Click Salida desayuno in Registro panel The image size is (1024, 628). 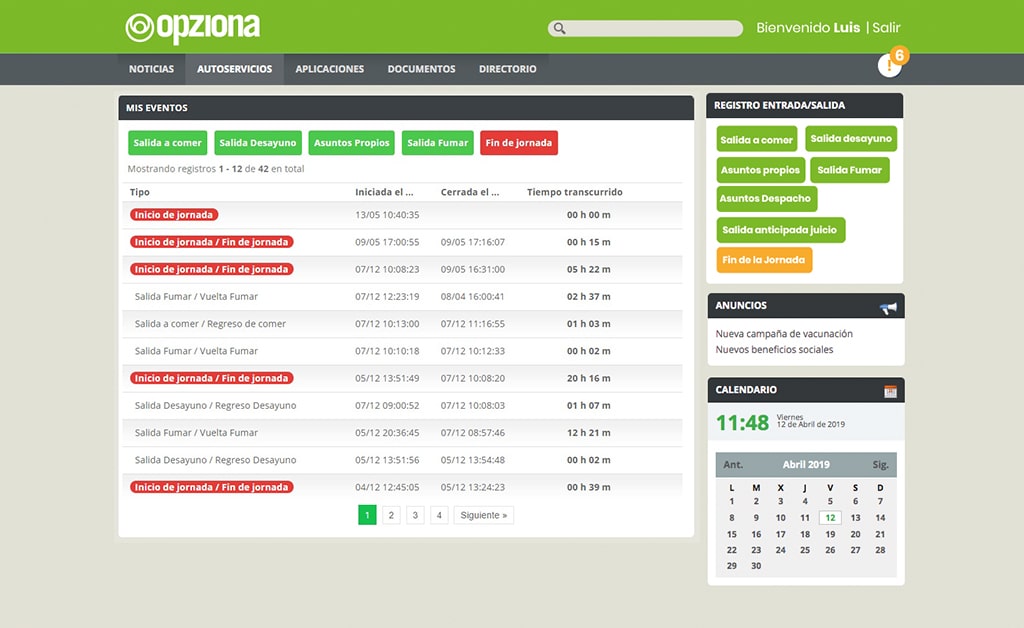(851, 138)
